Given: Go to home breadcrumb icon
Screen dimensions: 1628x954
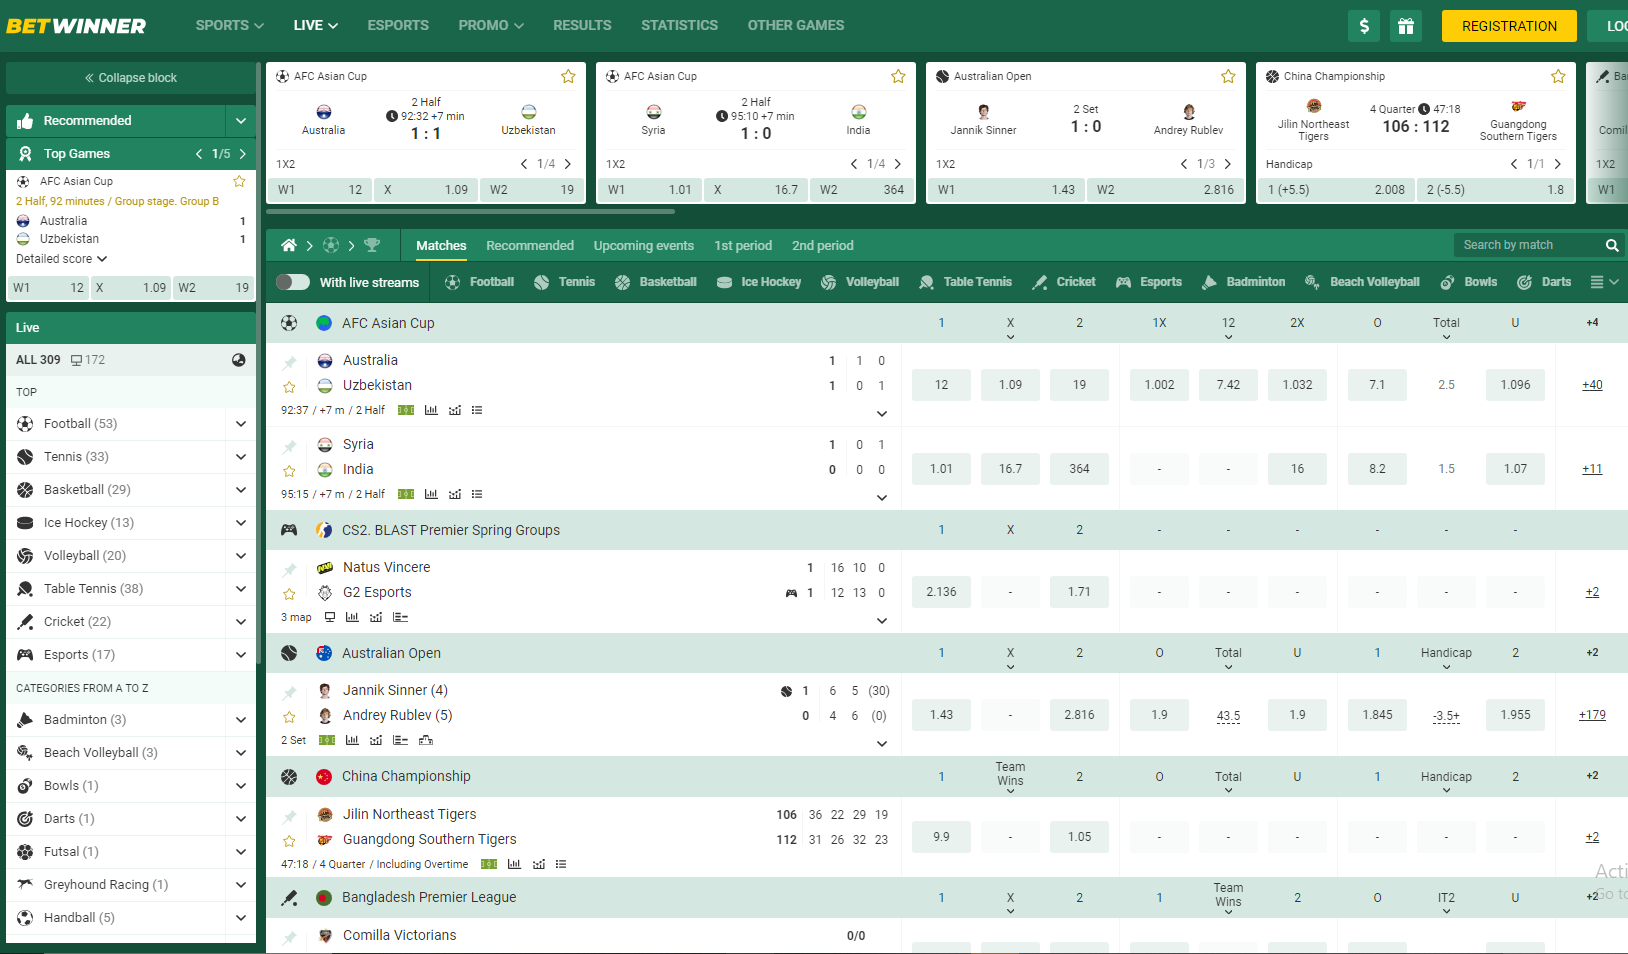Looking at the screenshot, I should pos(289,245).
